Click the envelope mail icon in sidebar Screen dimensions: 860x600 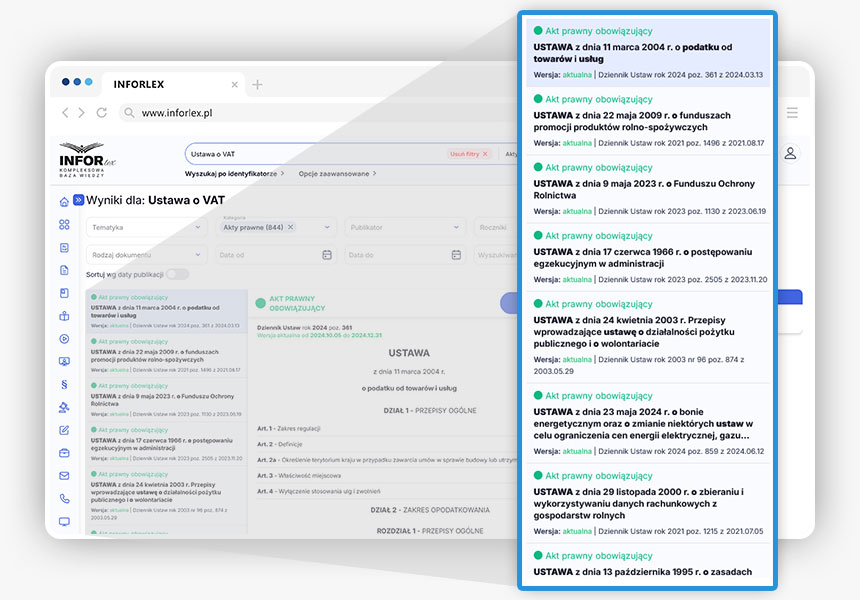(64, 475)
